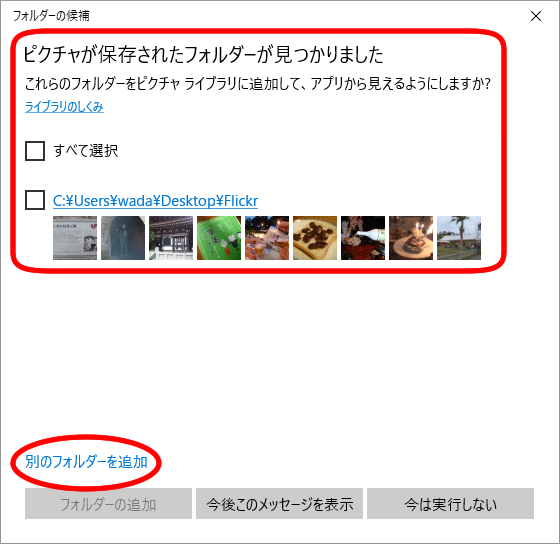The width and height of the screenshot is (560, 544).
Task: Click the temple building thumbnail
Action: pos(171,238)
